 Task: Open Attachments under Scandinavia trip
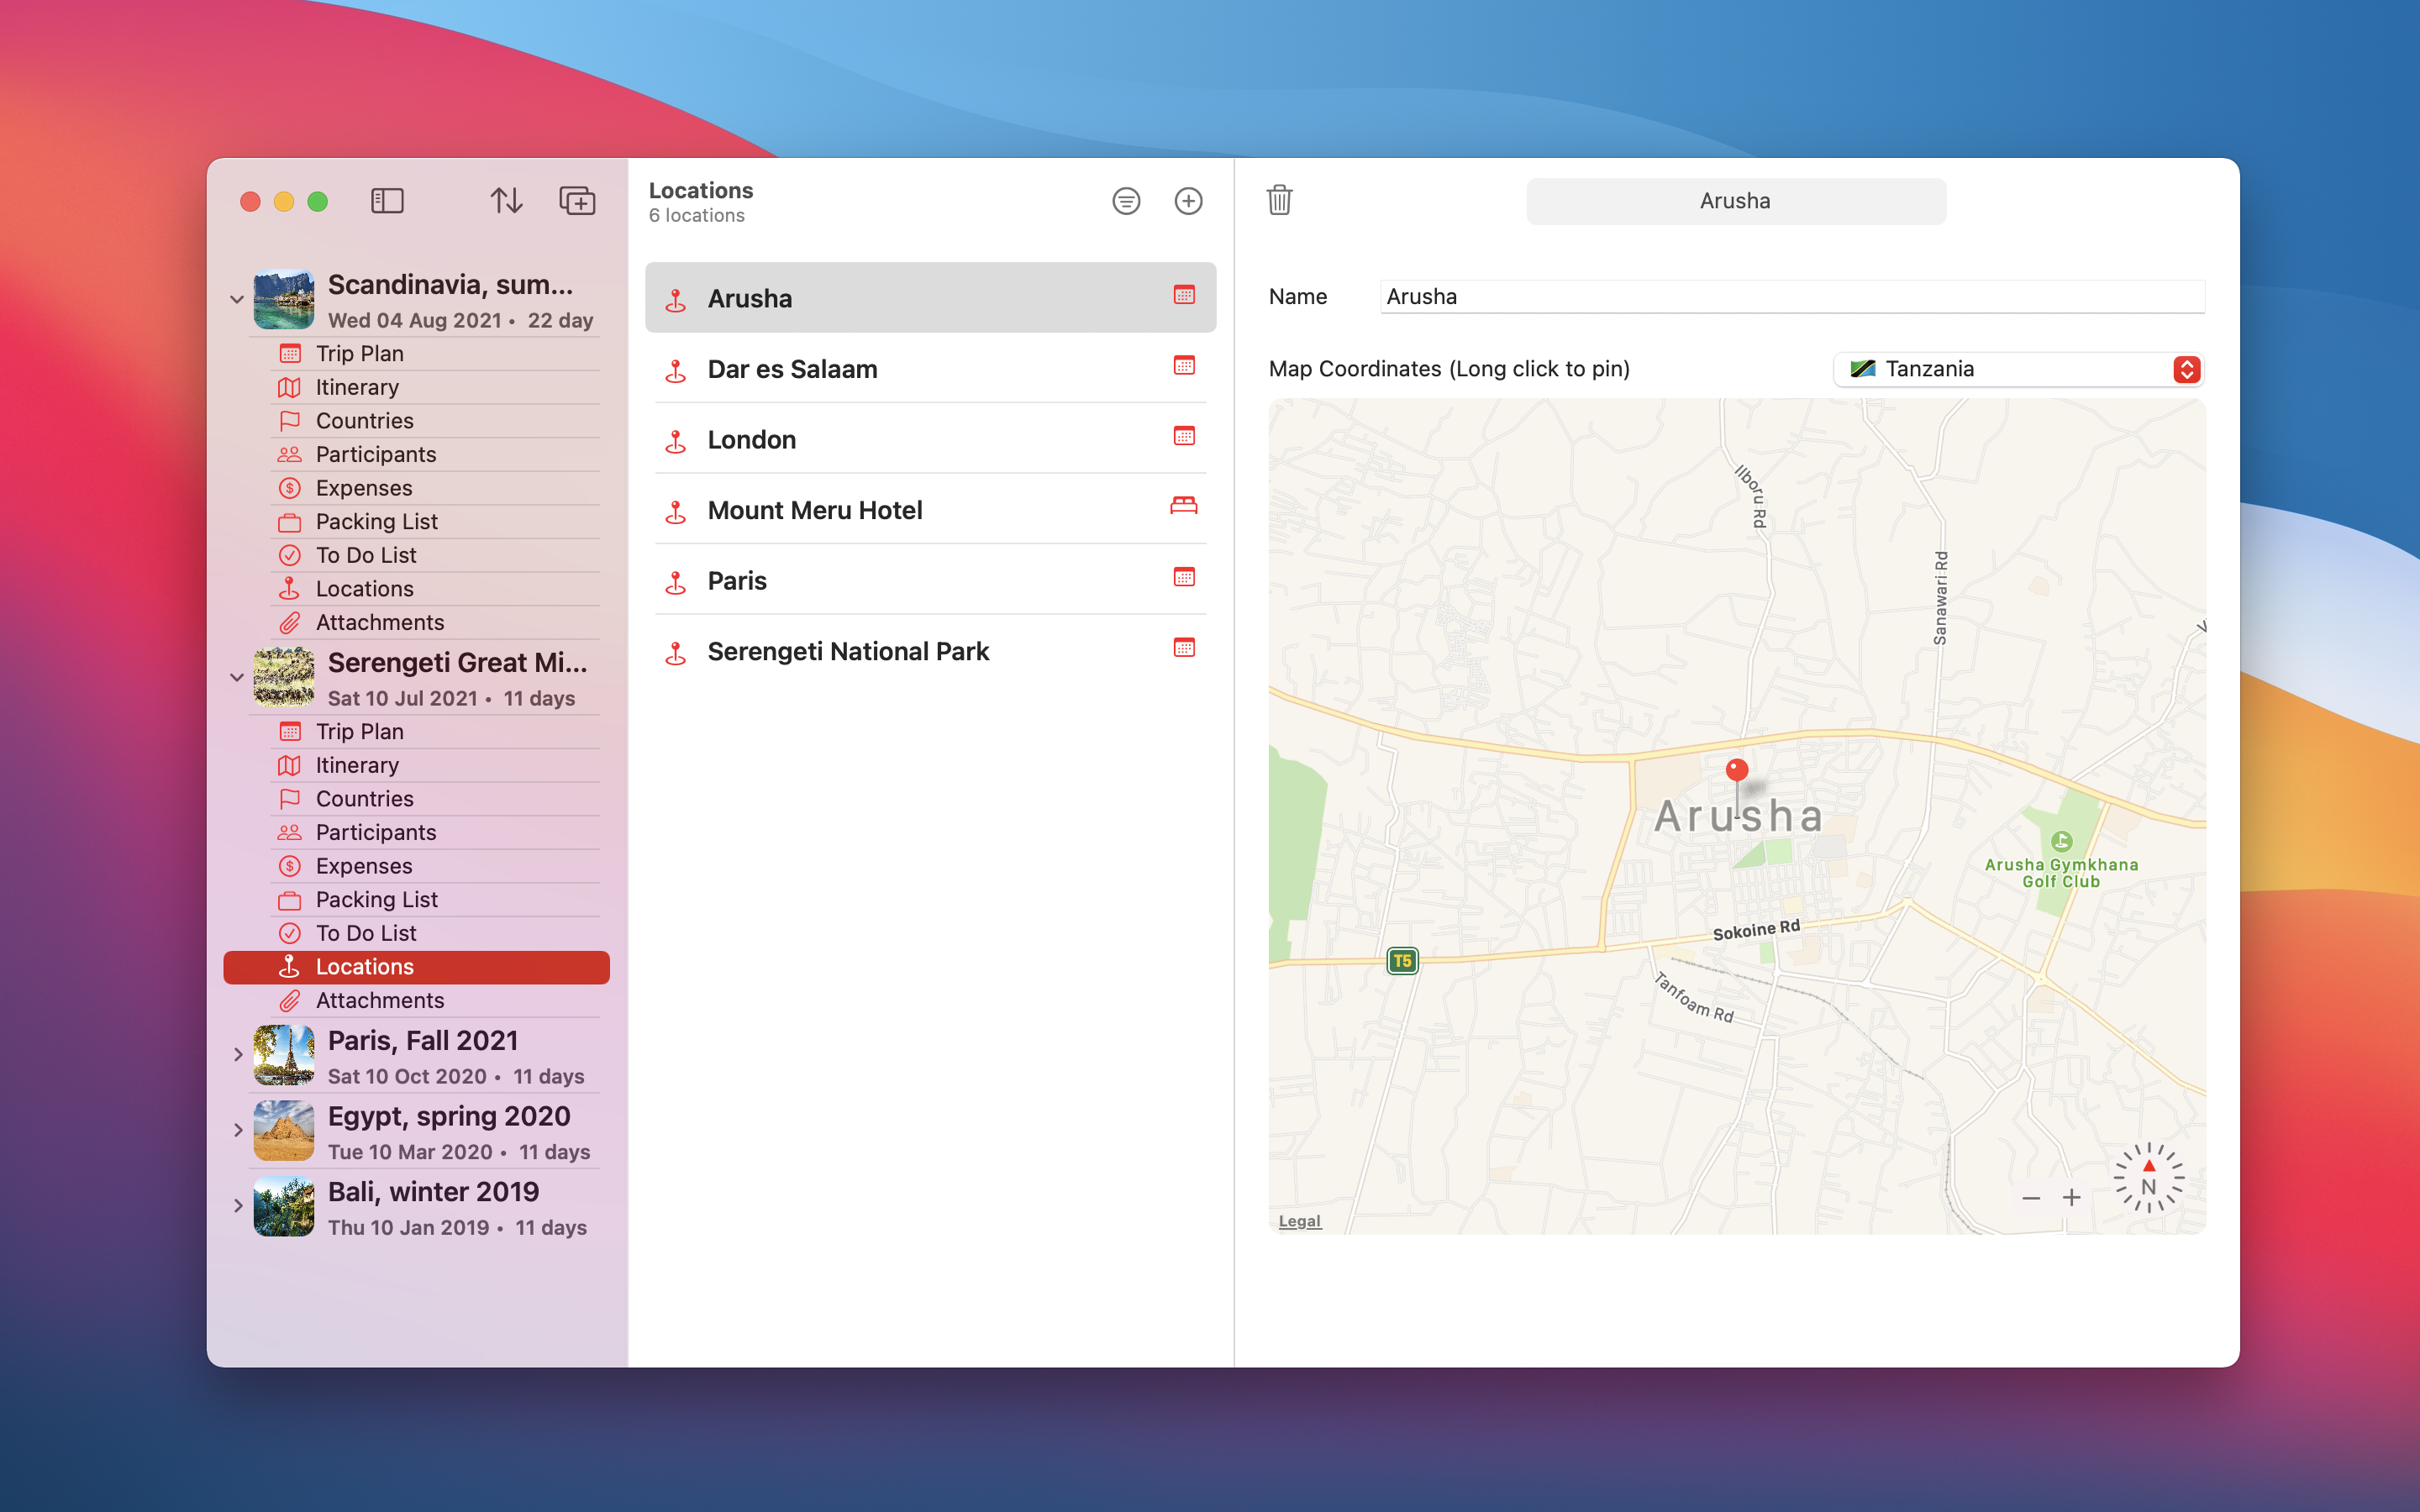(416, 623)
